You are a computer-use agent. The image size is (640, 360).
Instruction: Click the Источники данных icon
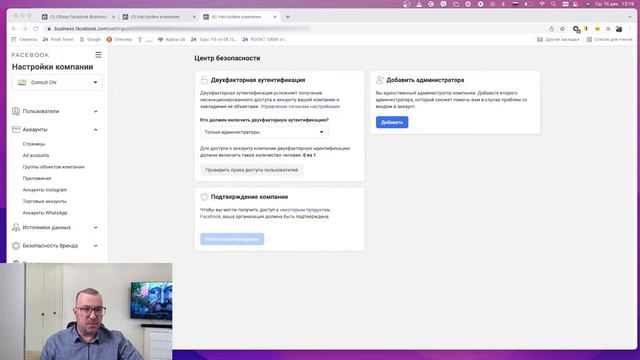pos(16,227)
